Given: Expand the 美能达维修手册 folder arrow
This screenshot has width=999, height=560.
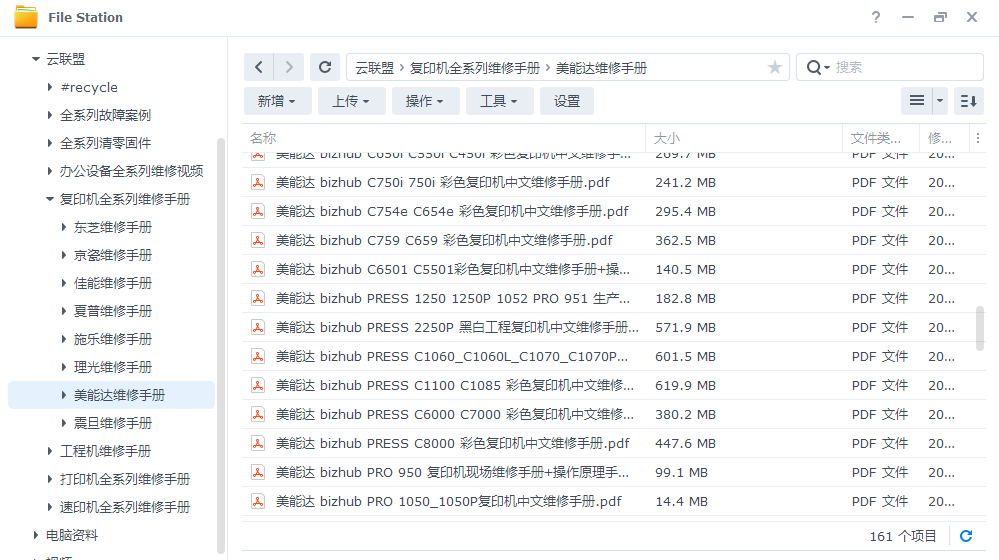Looking at the screenshot, I should click(x=64, y=395).
